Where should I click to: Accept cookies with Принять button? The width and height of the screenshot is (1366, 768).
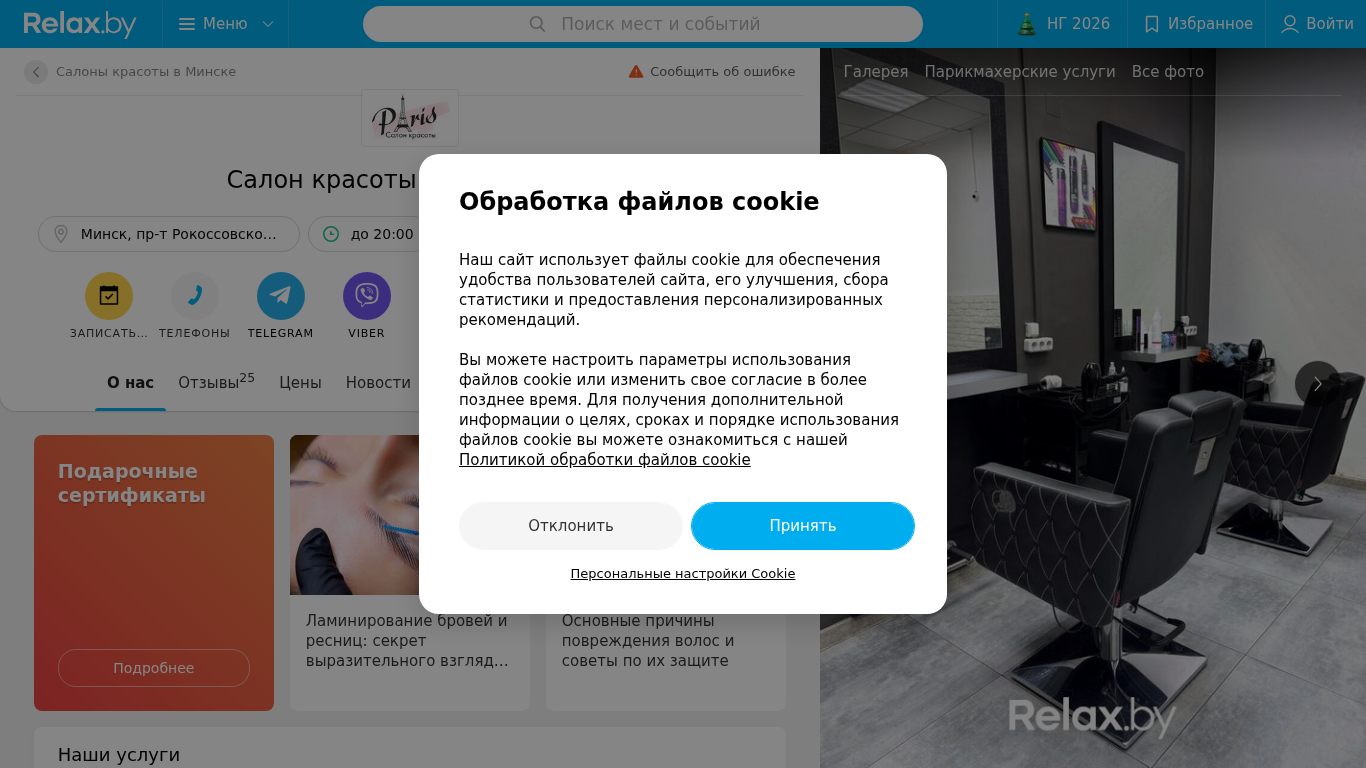(x=803, y=526)
